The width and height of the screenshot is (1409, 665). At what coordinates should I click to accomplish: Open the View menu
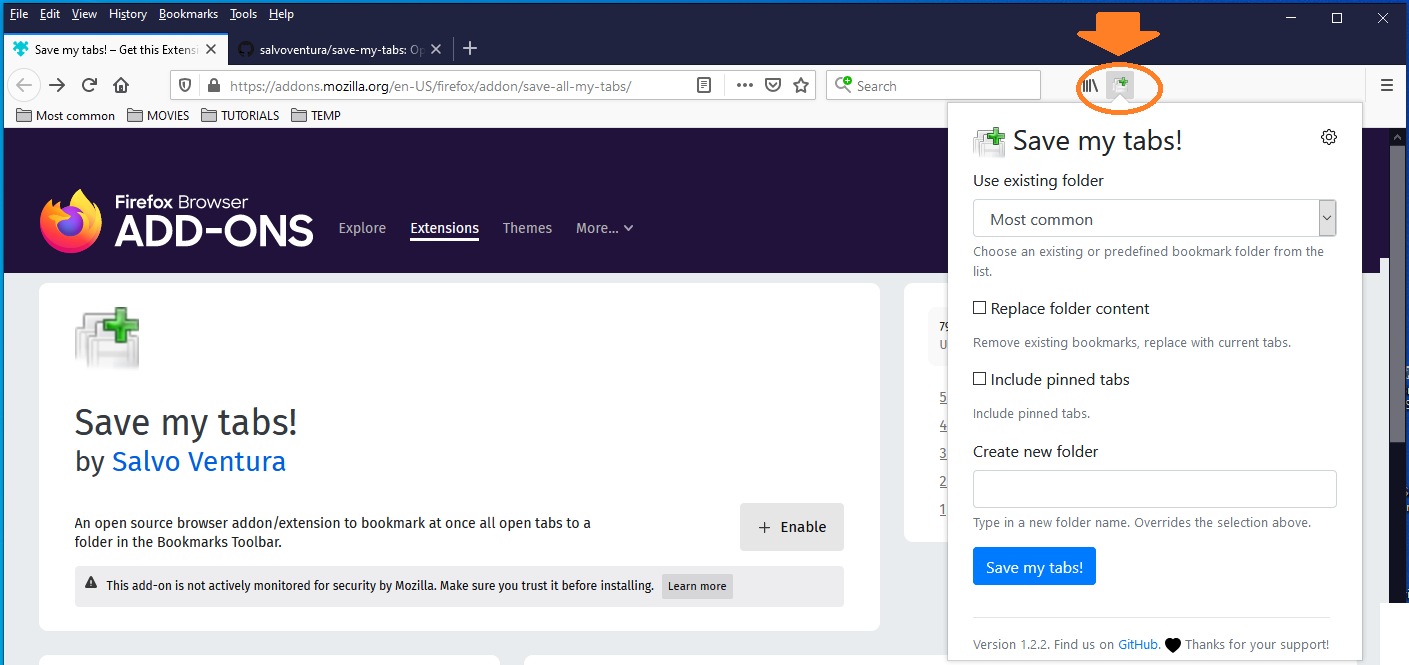(x=84, y=14)
